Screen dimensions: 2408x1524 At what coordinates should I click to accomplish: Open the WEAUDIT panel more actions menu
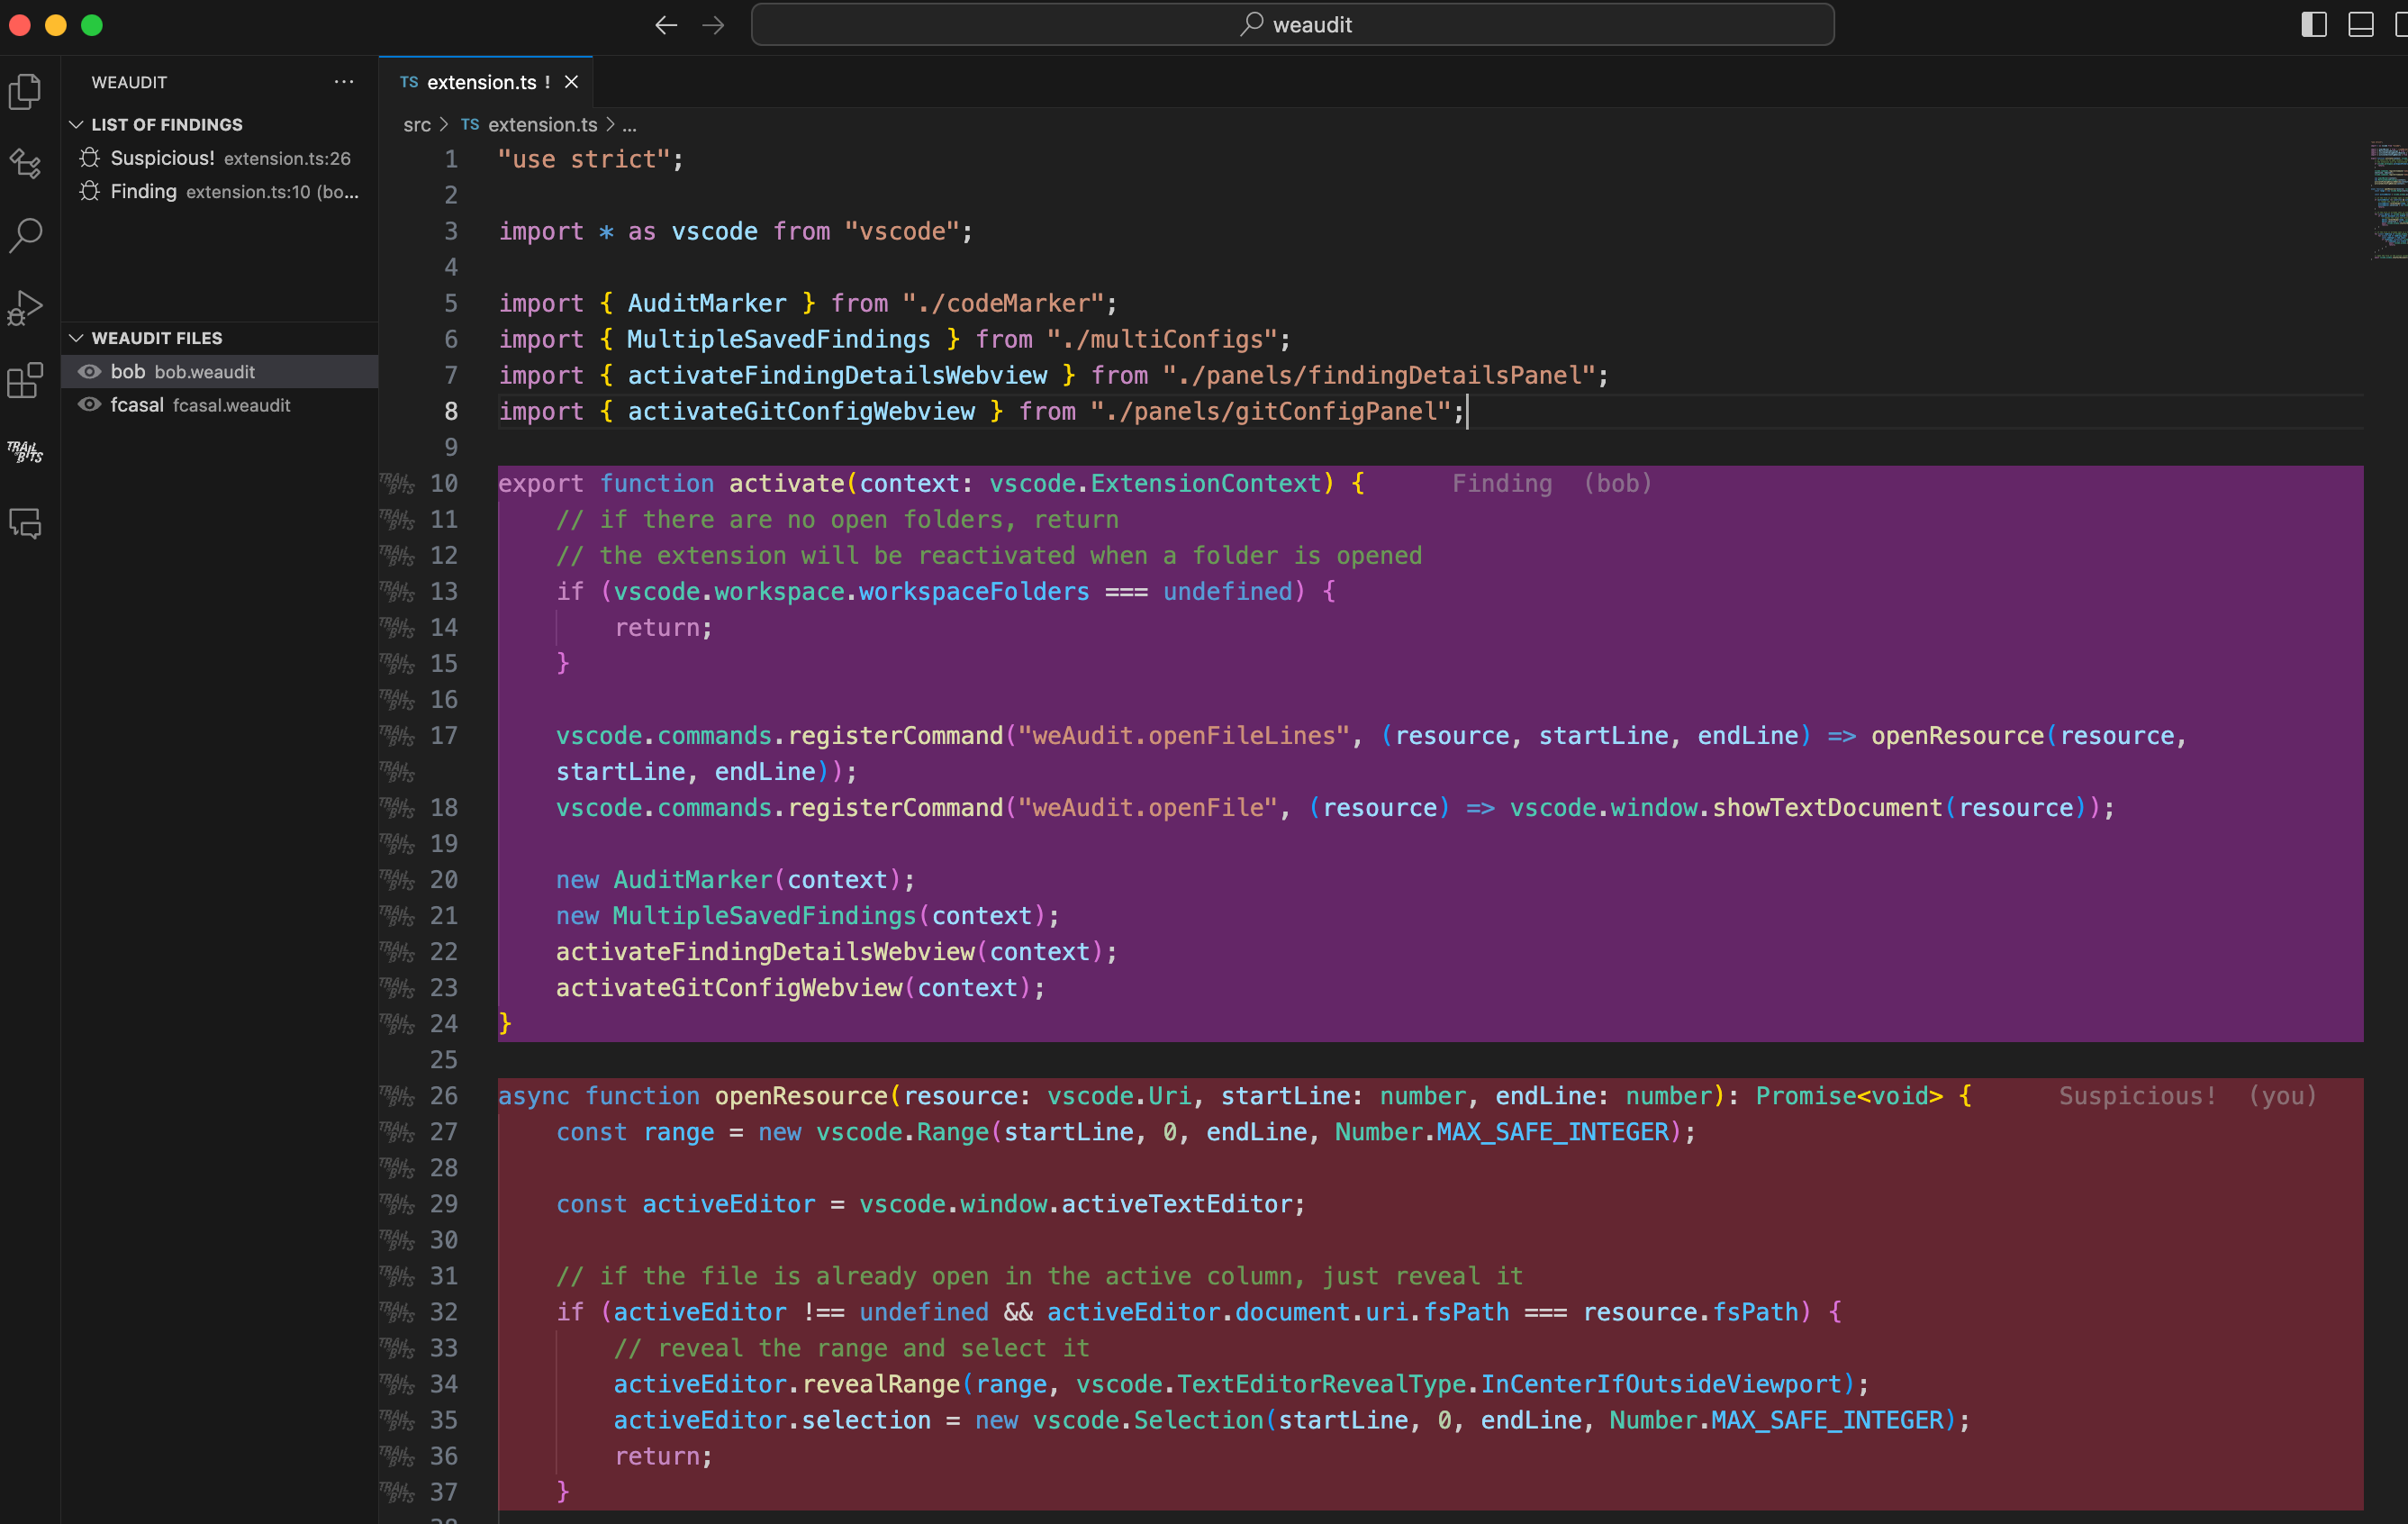coord(344,82)
